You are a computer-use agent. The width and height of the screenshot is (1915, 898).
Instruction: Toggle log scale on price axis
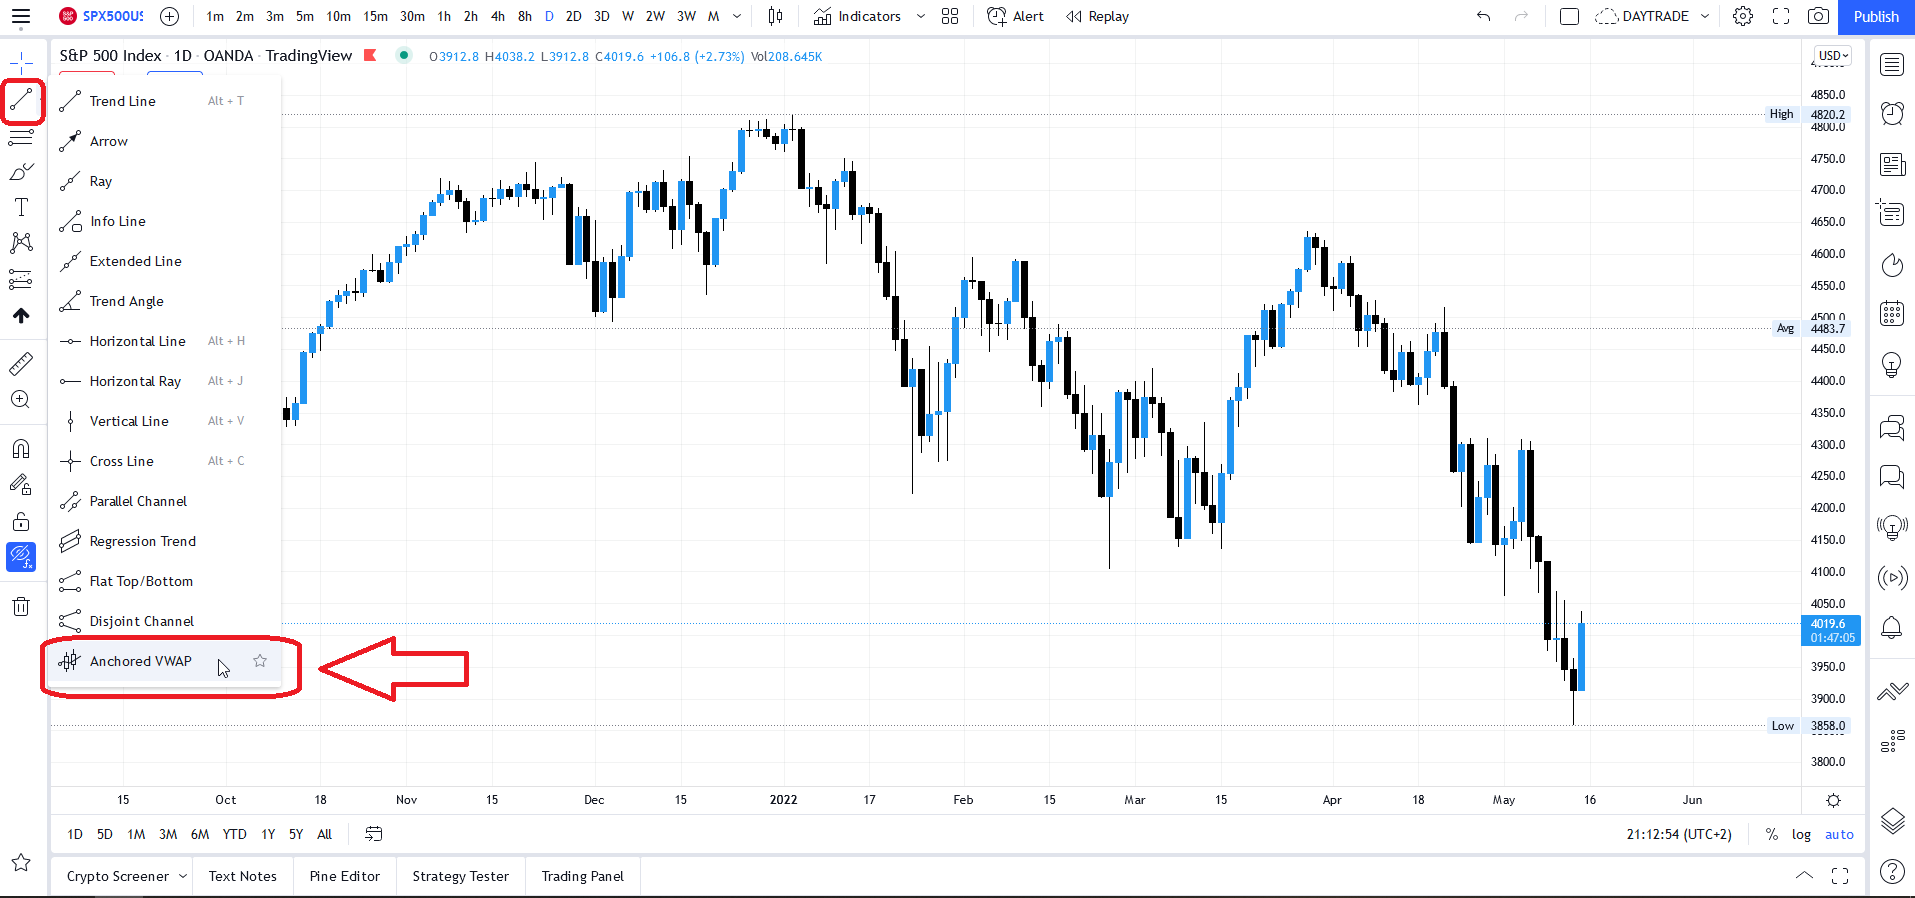1801,834
